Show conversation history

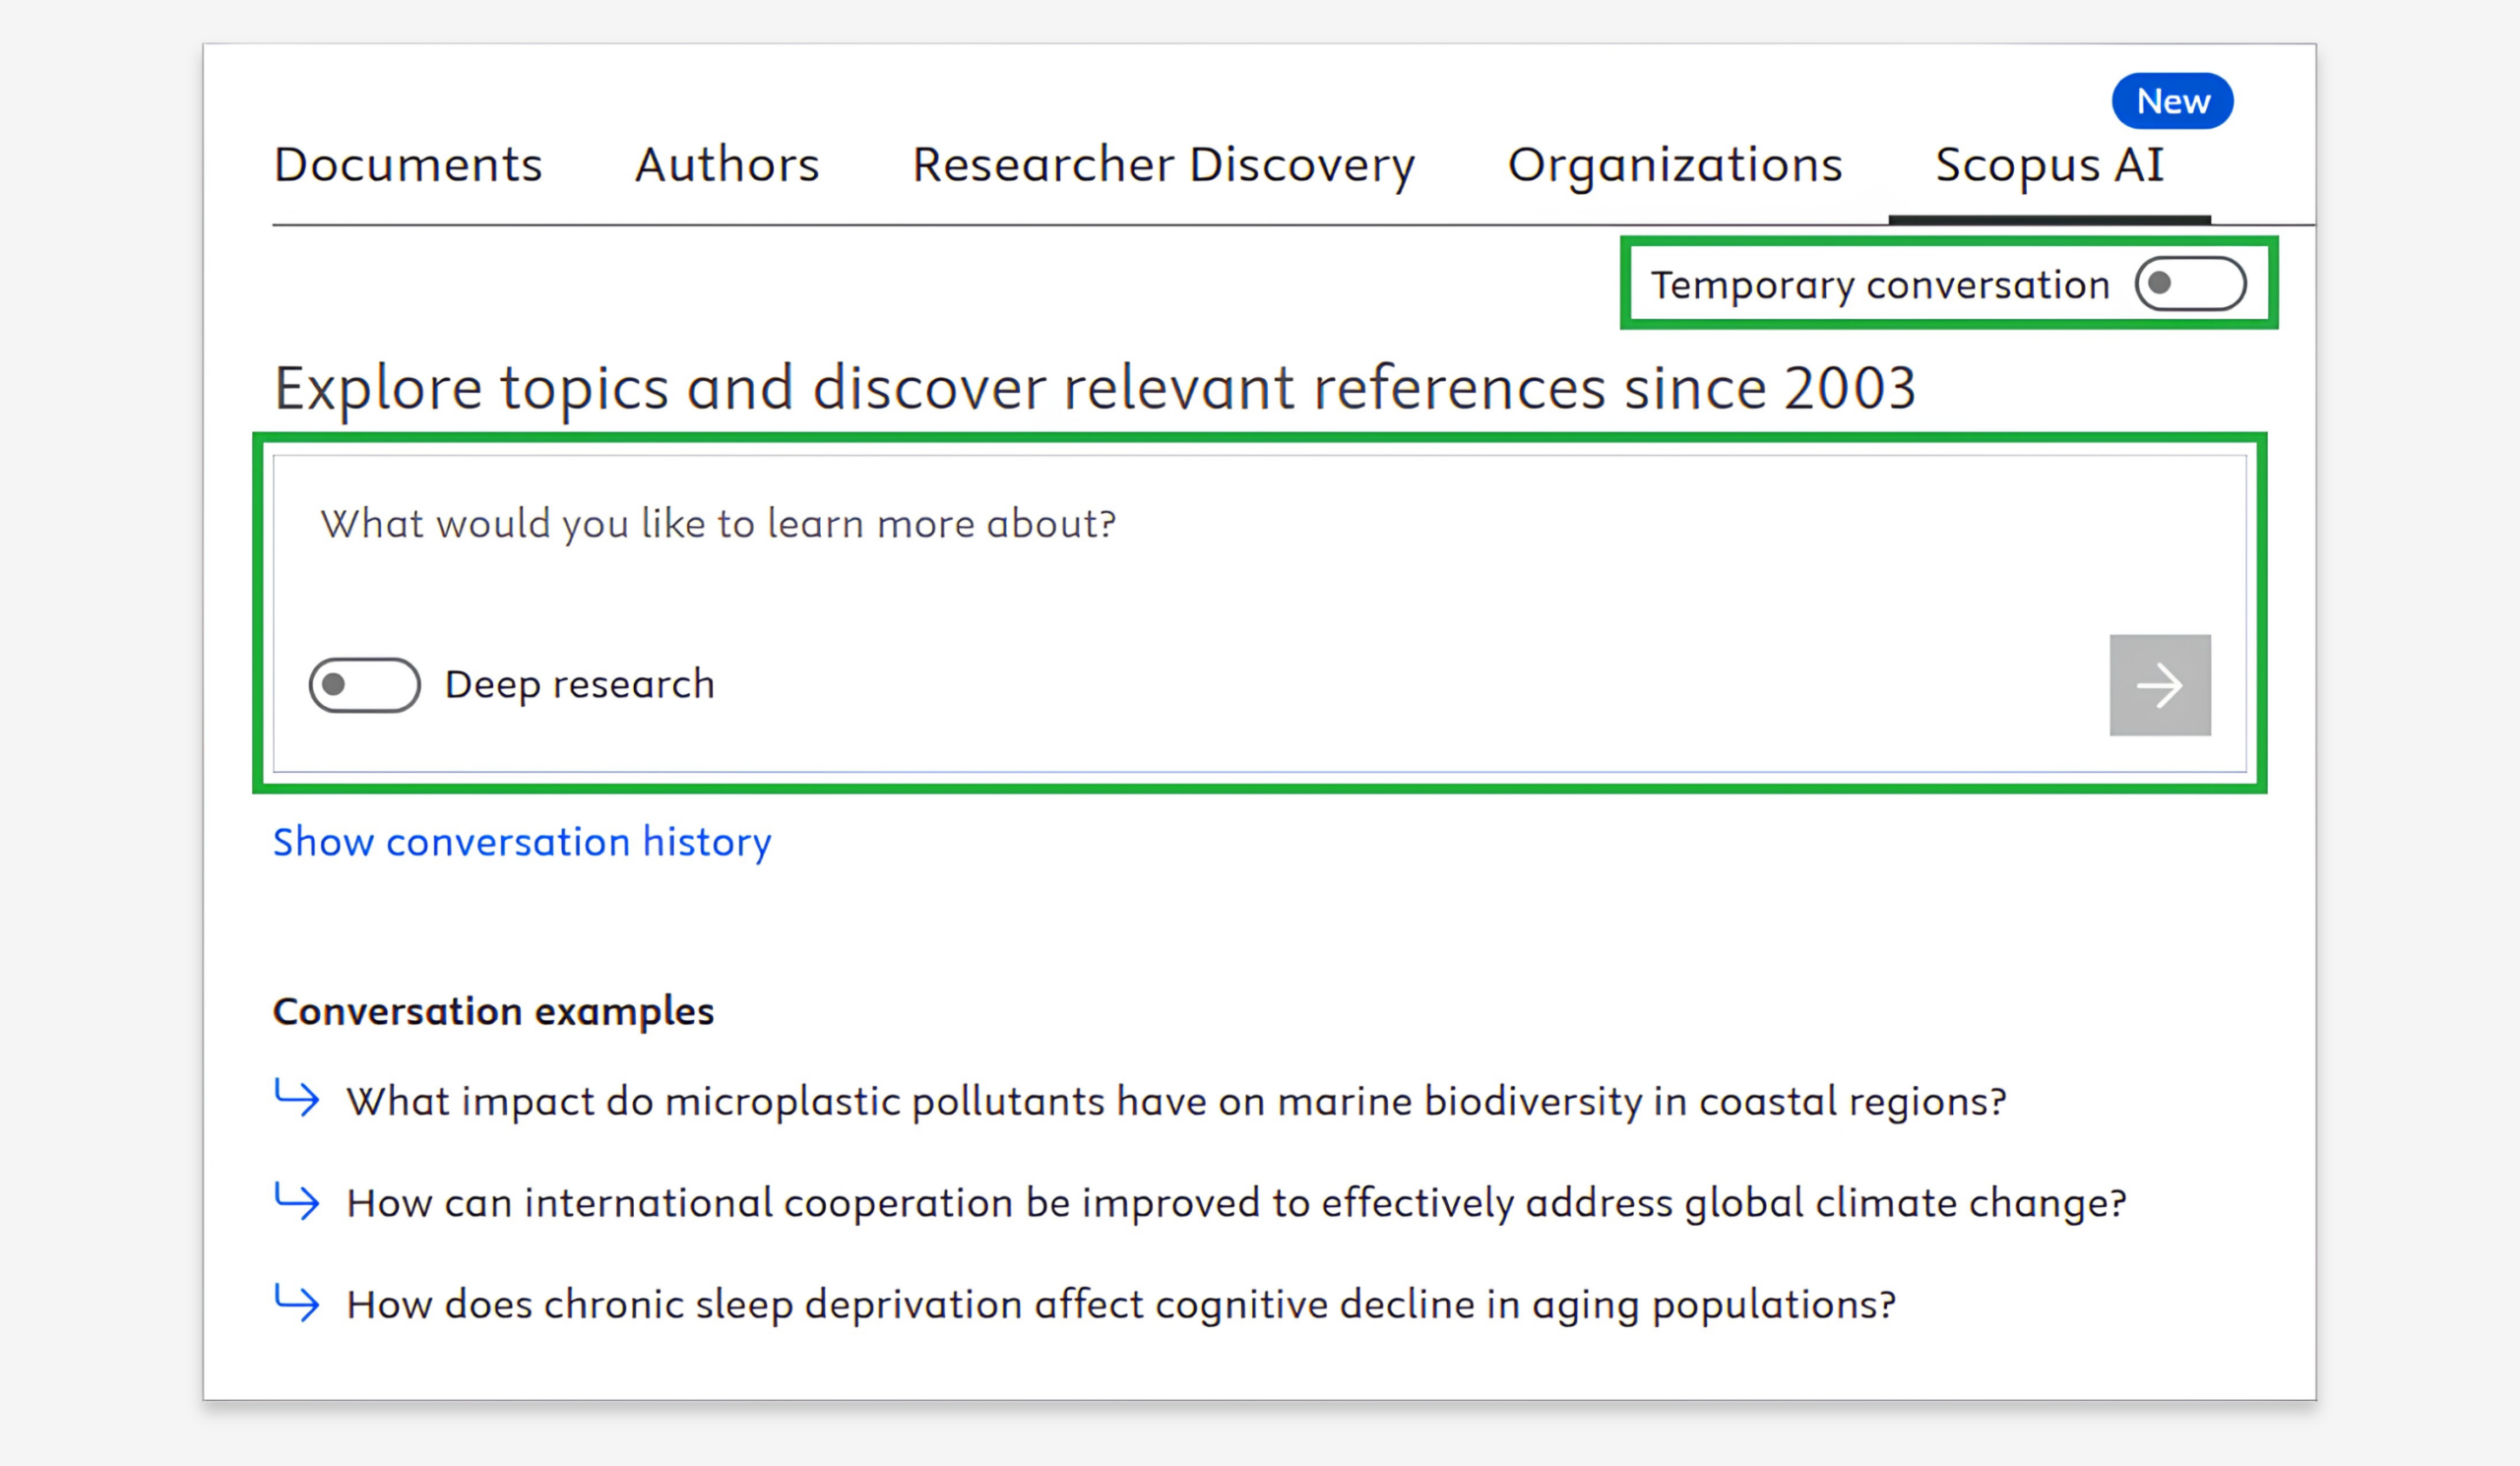pos(522,842)
